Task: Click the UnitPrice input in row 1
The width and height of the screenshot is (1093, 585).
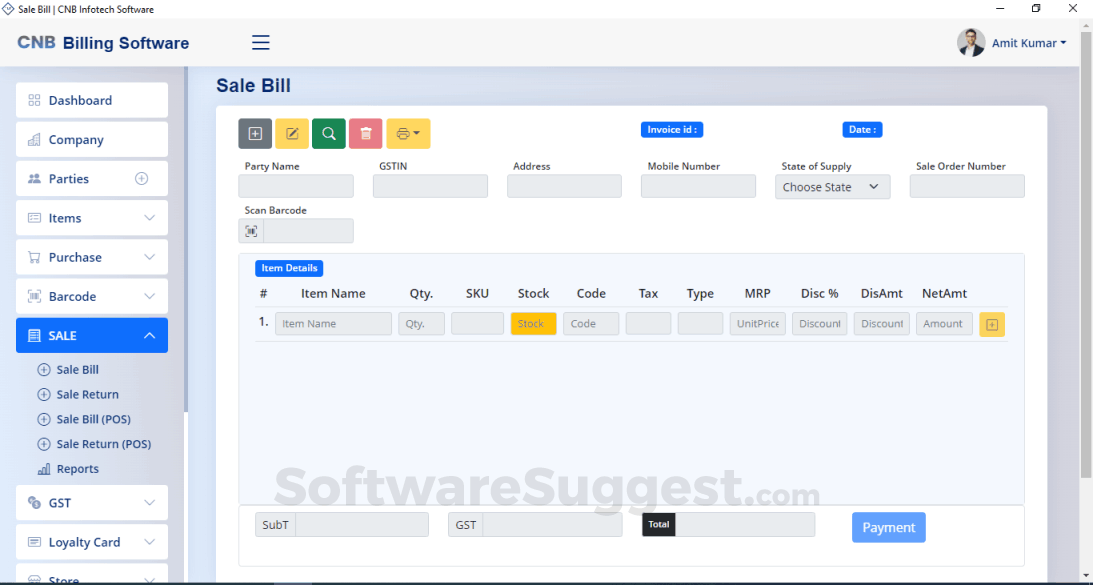Action: [x=758, y=324]
